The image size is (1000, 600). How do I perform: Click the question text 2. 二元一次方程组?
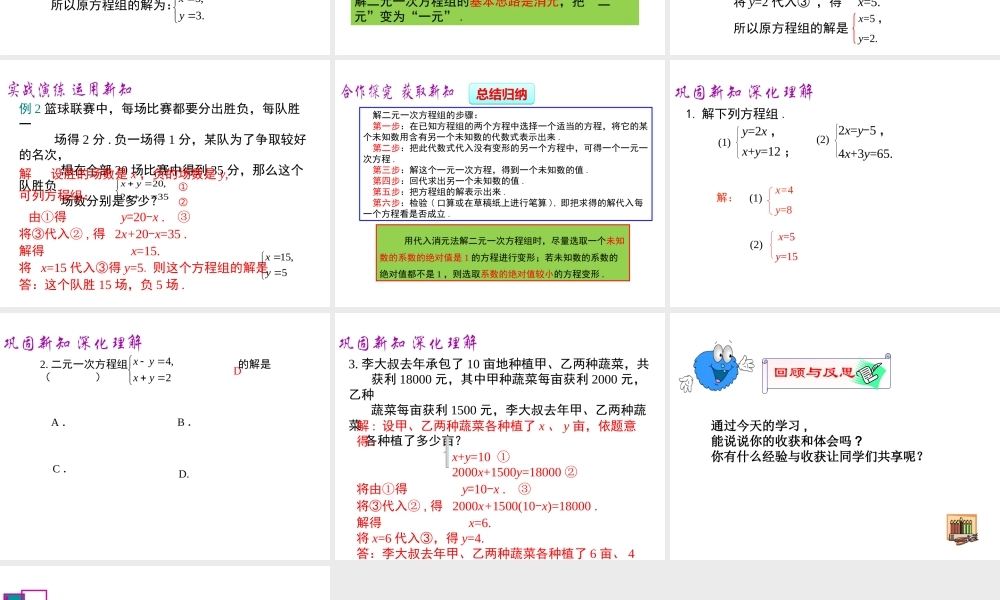84,364
